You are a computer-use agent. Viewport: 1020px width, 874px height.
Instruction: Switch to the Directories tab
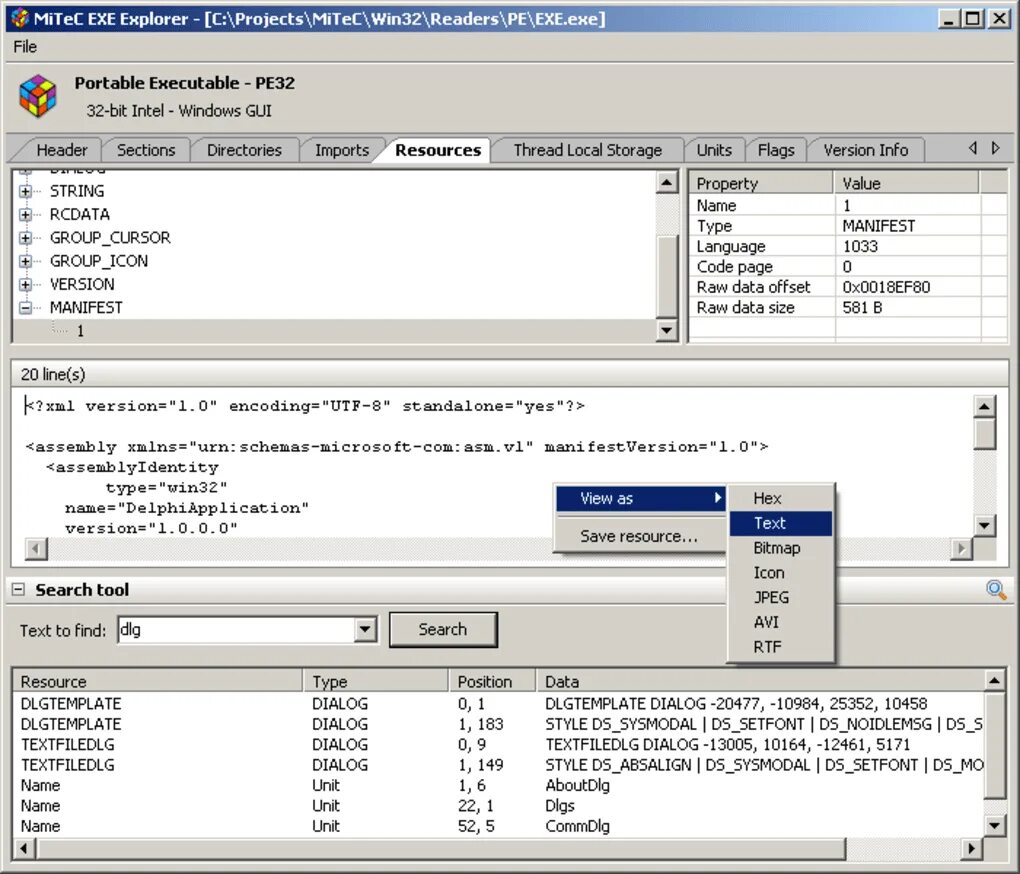pyautogui.click(x=245, y=150)
